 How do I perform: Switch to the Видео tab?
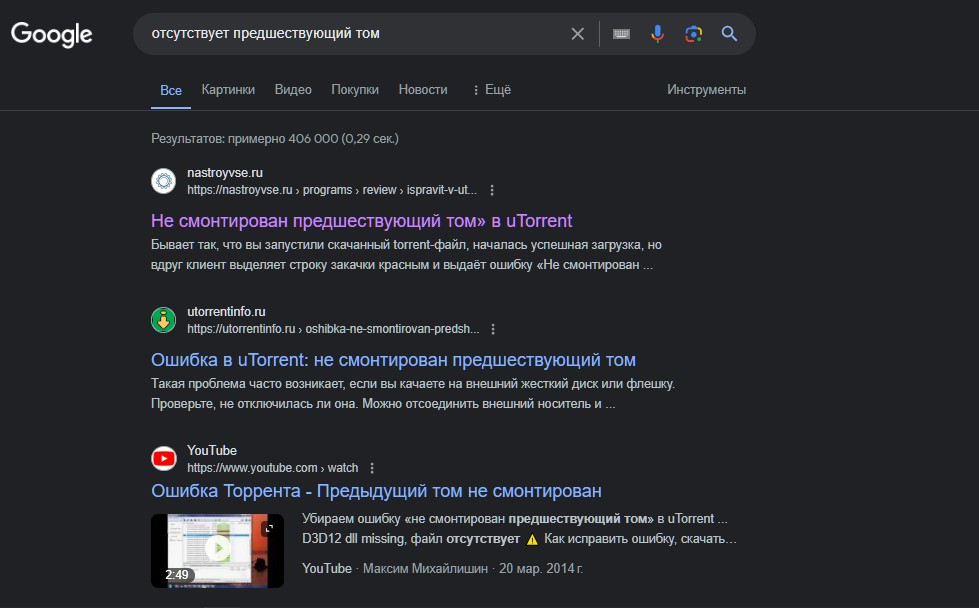[293, 90]
